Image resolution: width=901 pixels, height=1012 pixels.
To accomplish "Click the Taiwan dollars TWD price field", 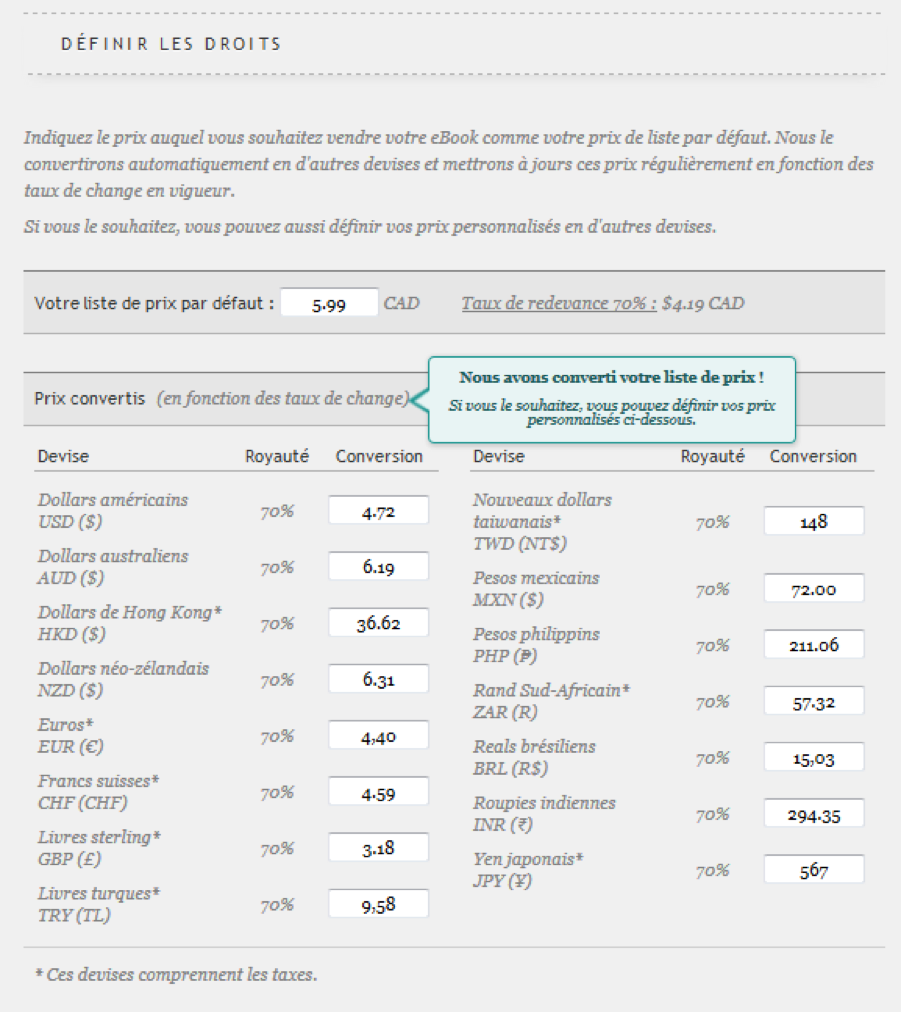I will [x=814, y=521].
